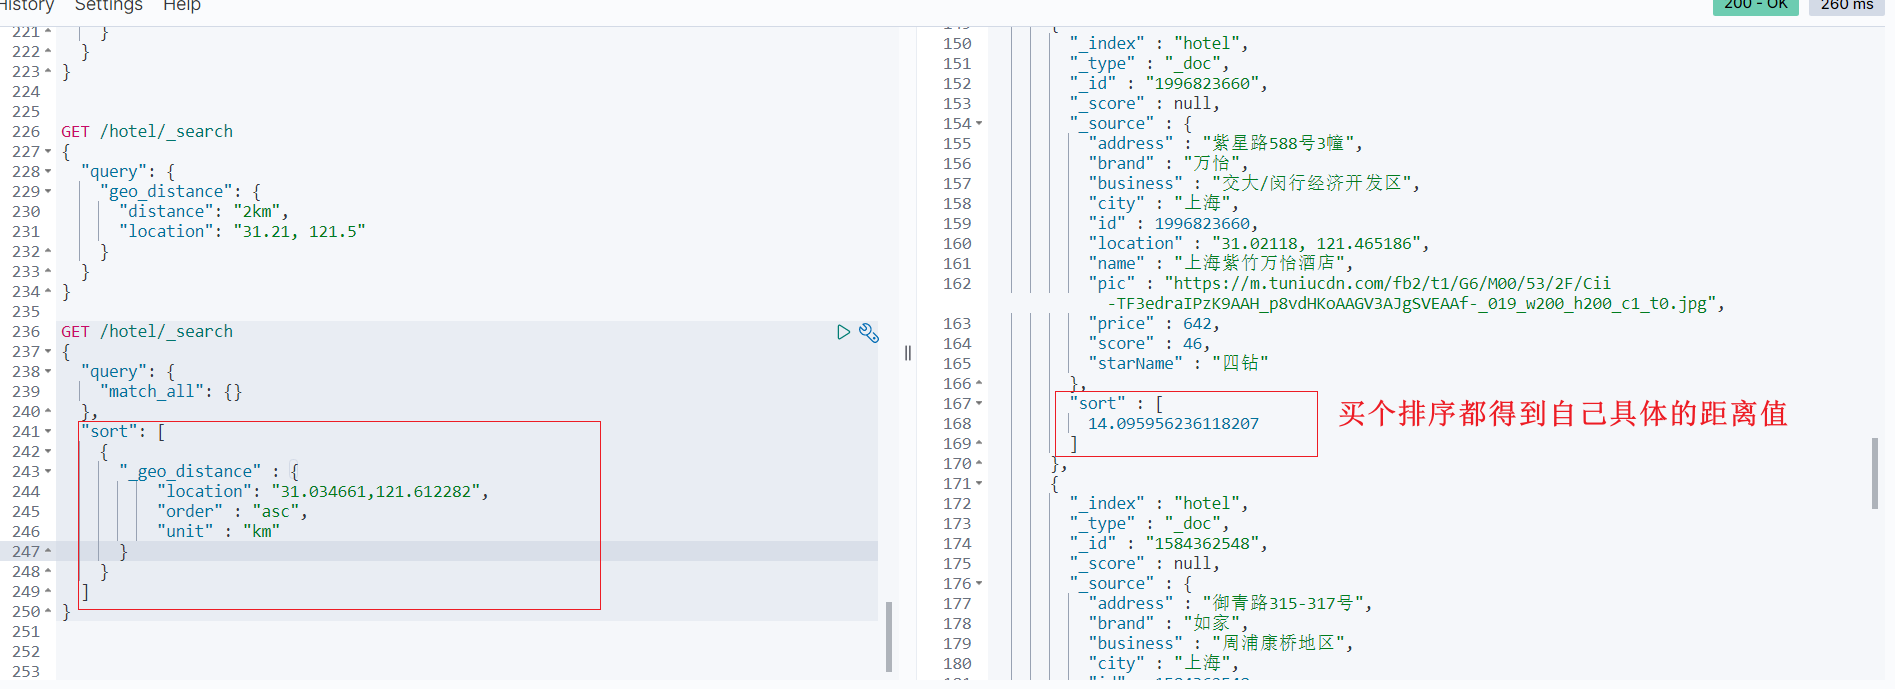Click the "score" : 46 line
The height and width of the screenshot is (689, 1895).
click(1148, 343)
